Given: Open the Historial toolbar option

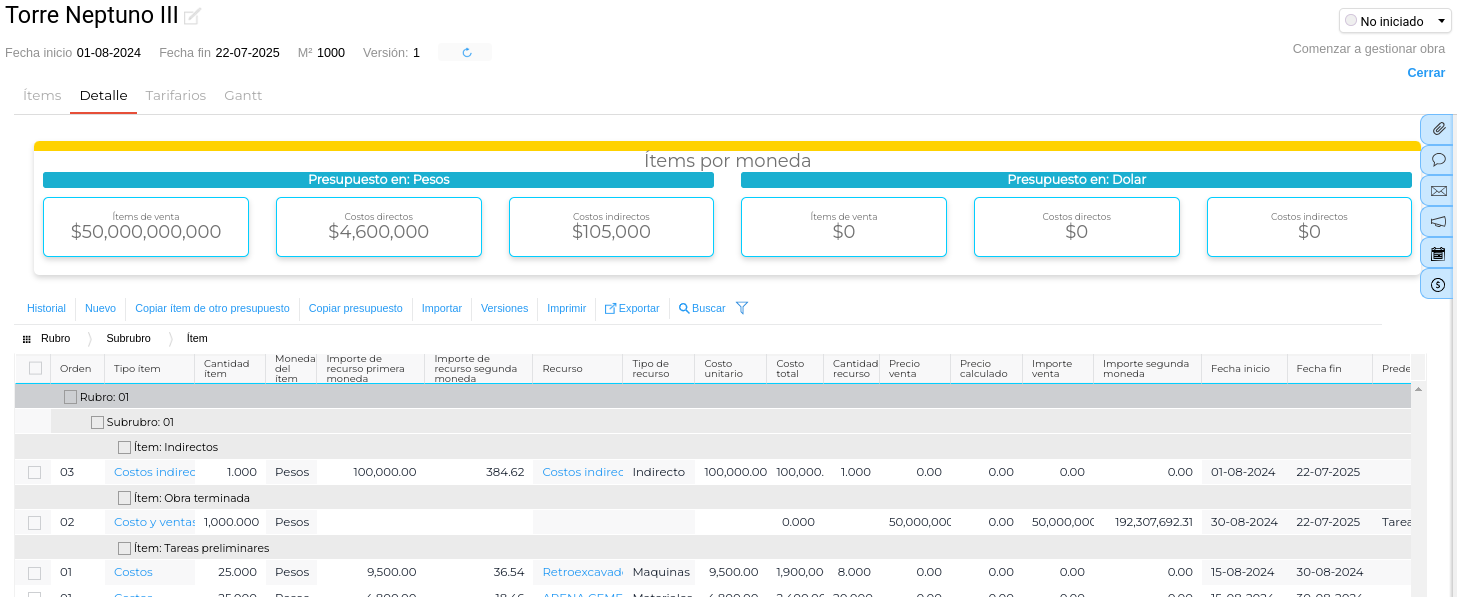Looking at the screenshot, I should pos(46,308).
